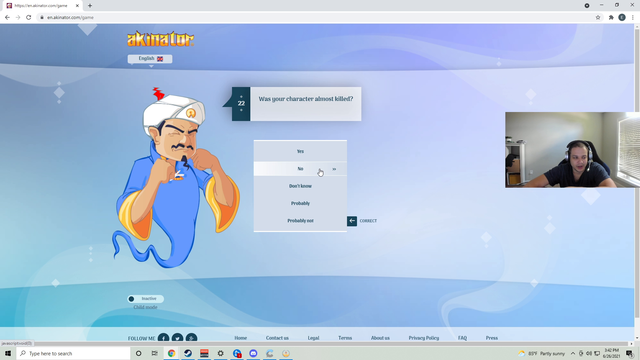Bookmark this page with the star icon
Screen dimensions: 640x360
click(598, 18)
